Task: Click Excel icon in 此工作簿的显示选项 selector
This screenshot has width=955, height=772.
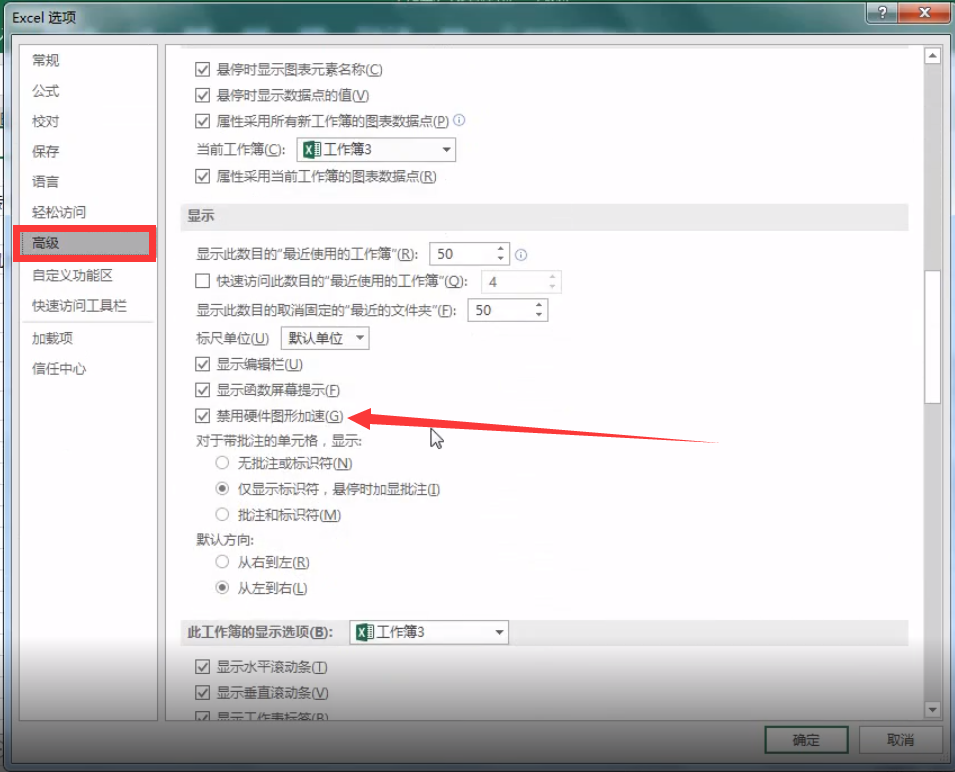Action: (364, 632)
